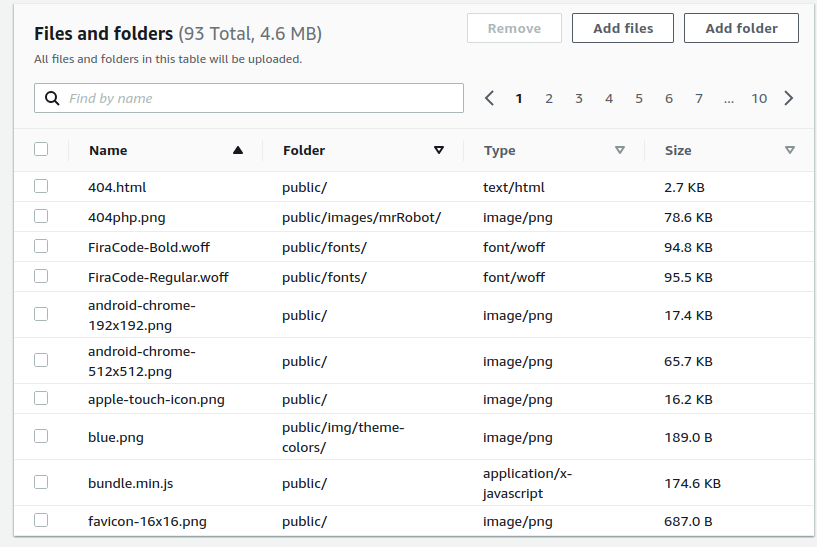The width and height of the screenshot is (817, 547).
Task: Click the Add folder button
Action: (x=741, y=28)
